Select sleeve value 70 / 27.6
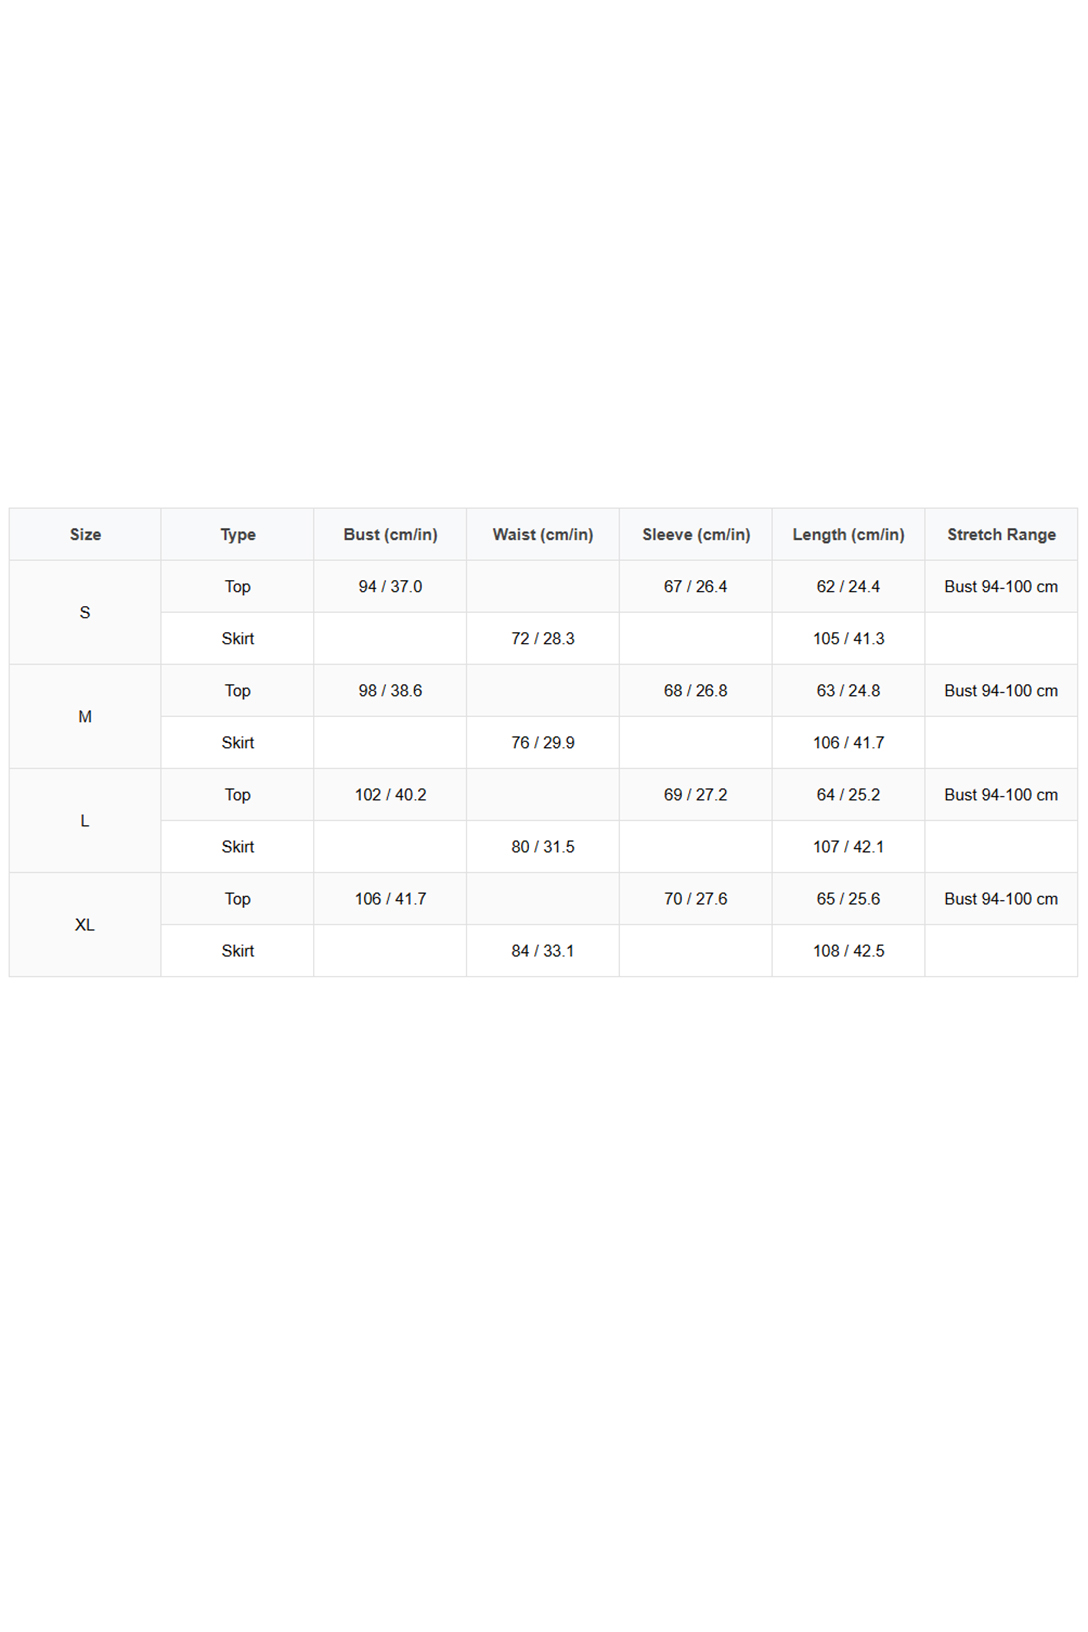 click(x=696, y=898)
